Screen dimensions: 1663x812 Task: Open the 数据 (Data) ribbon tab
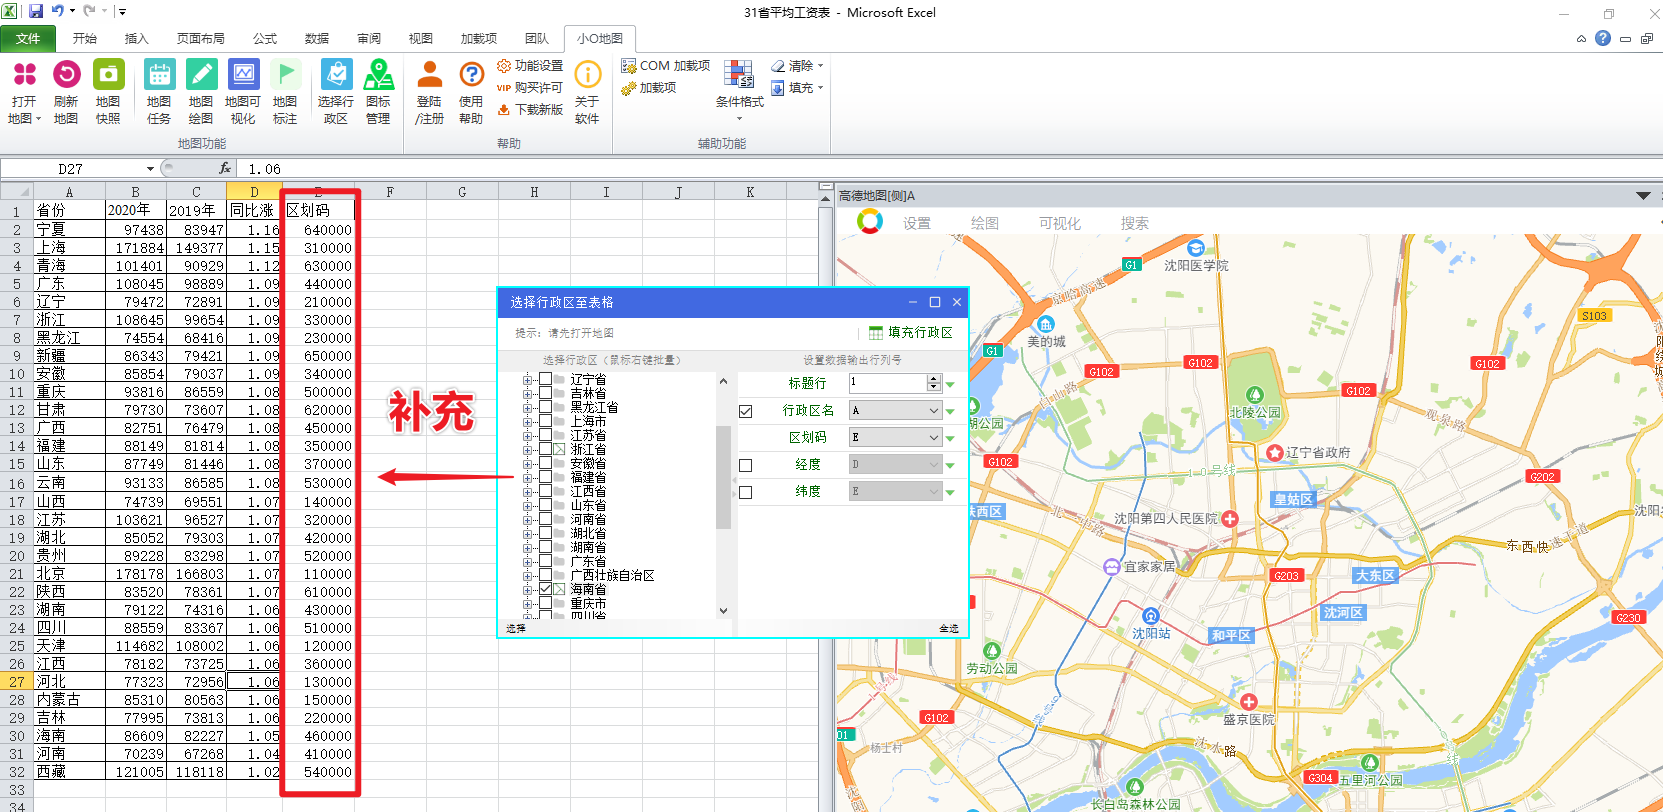tap(317, 38)
